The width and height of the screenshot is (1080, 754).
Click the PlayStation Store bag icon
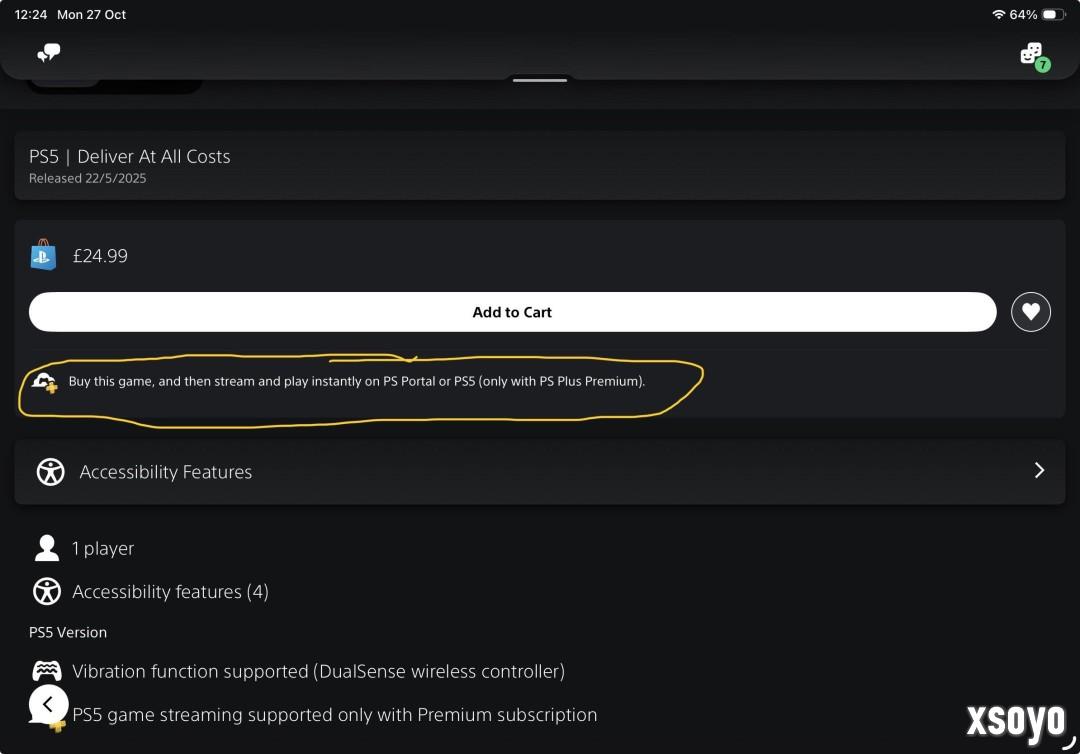point(43,255)
